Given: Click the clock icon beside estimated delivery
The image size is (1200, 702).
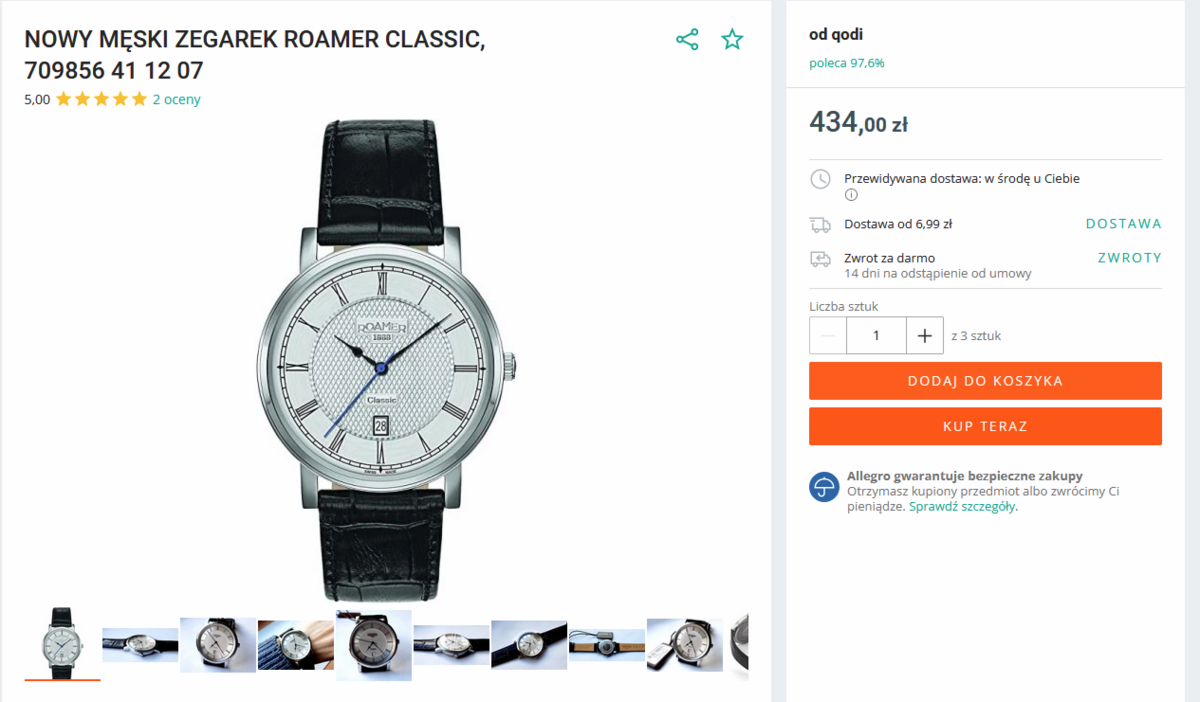Looking at the screenshot, I should point(820,179).
